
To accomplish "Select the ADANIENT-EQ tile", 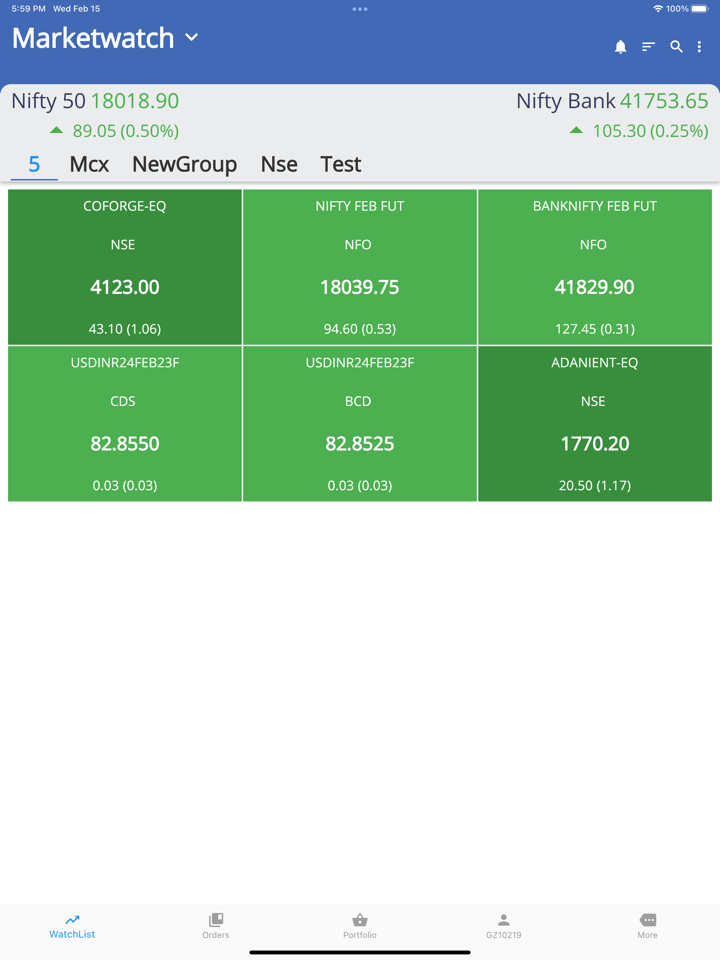I will pos(595,423).
